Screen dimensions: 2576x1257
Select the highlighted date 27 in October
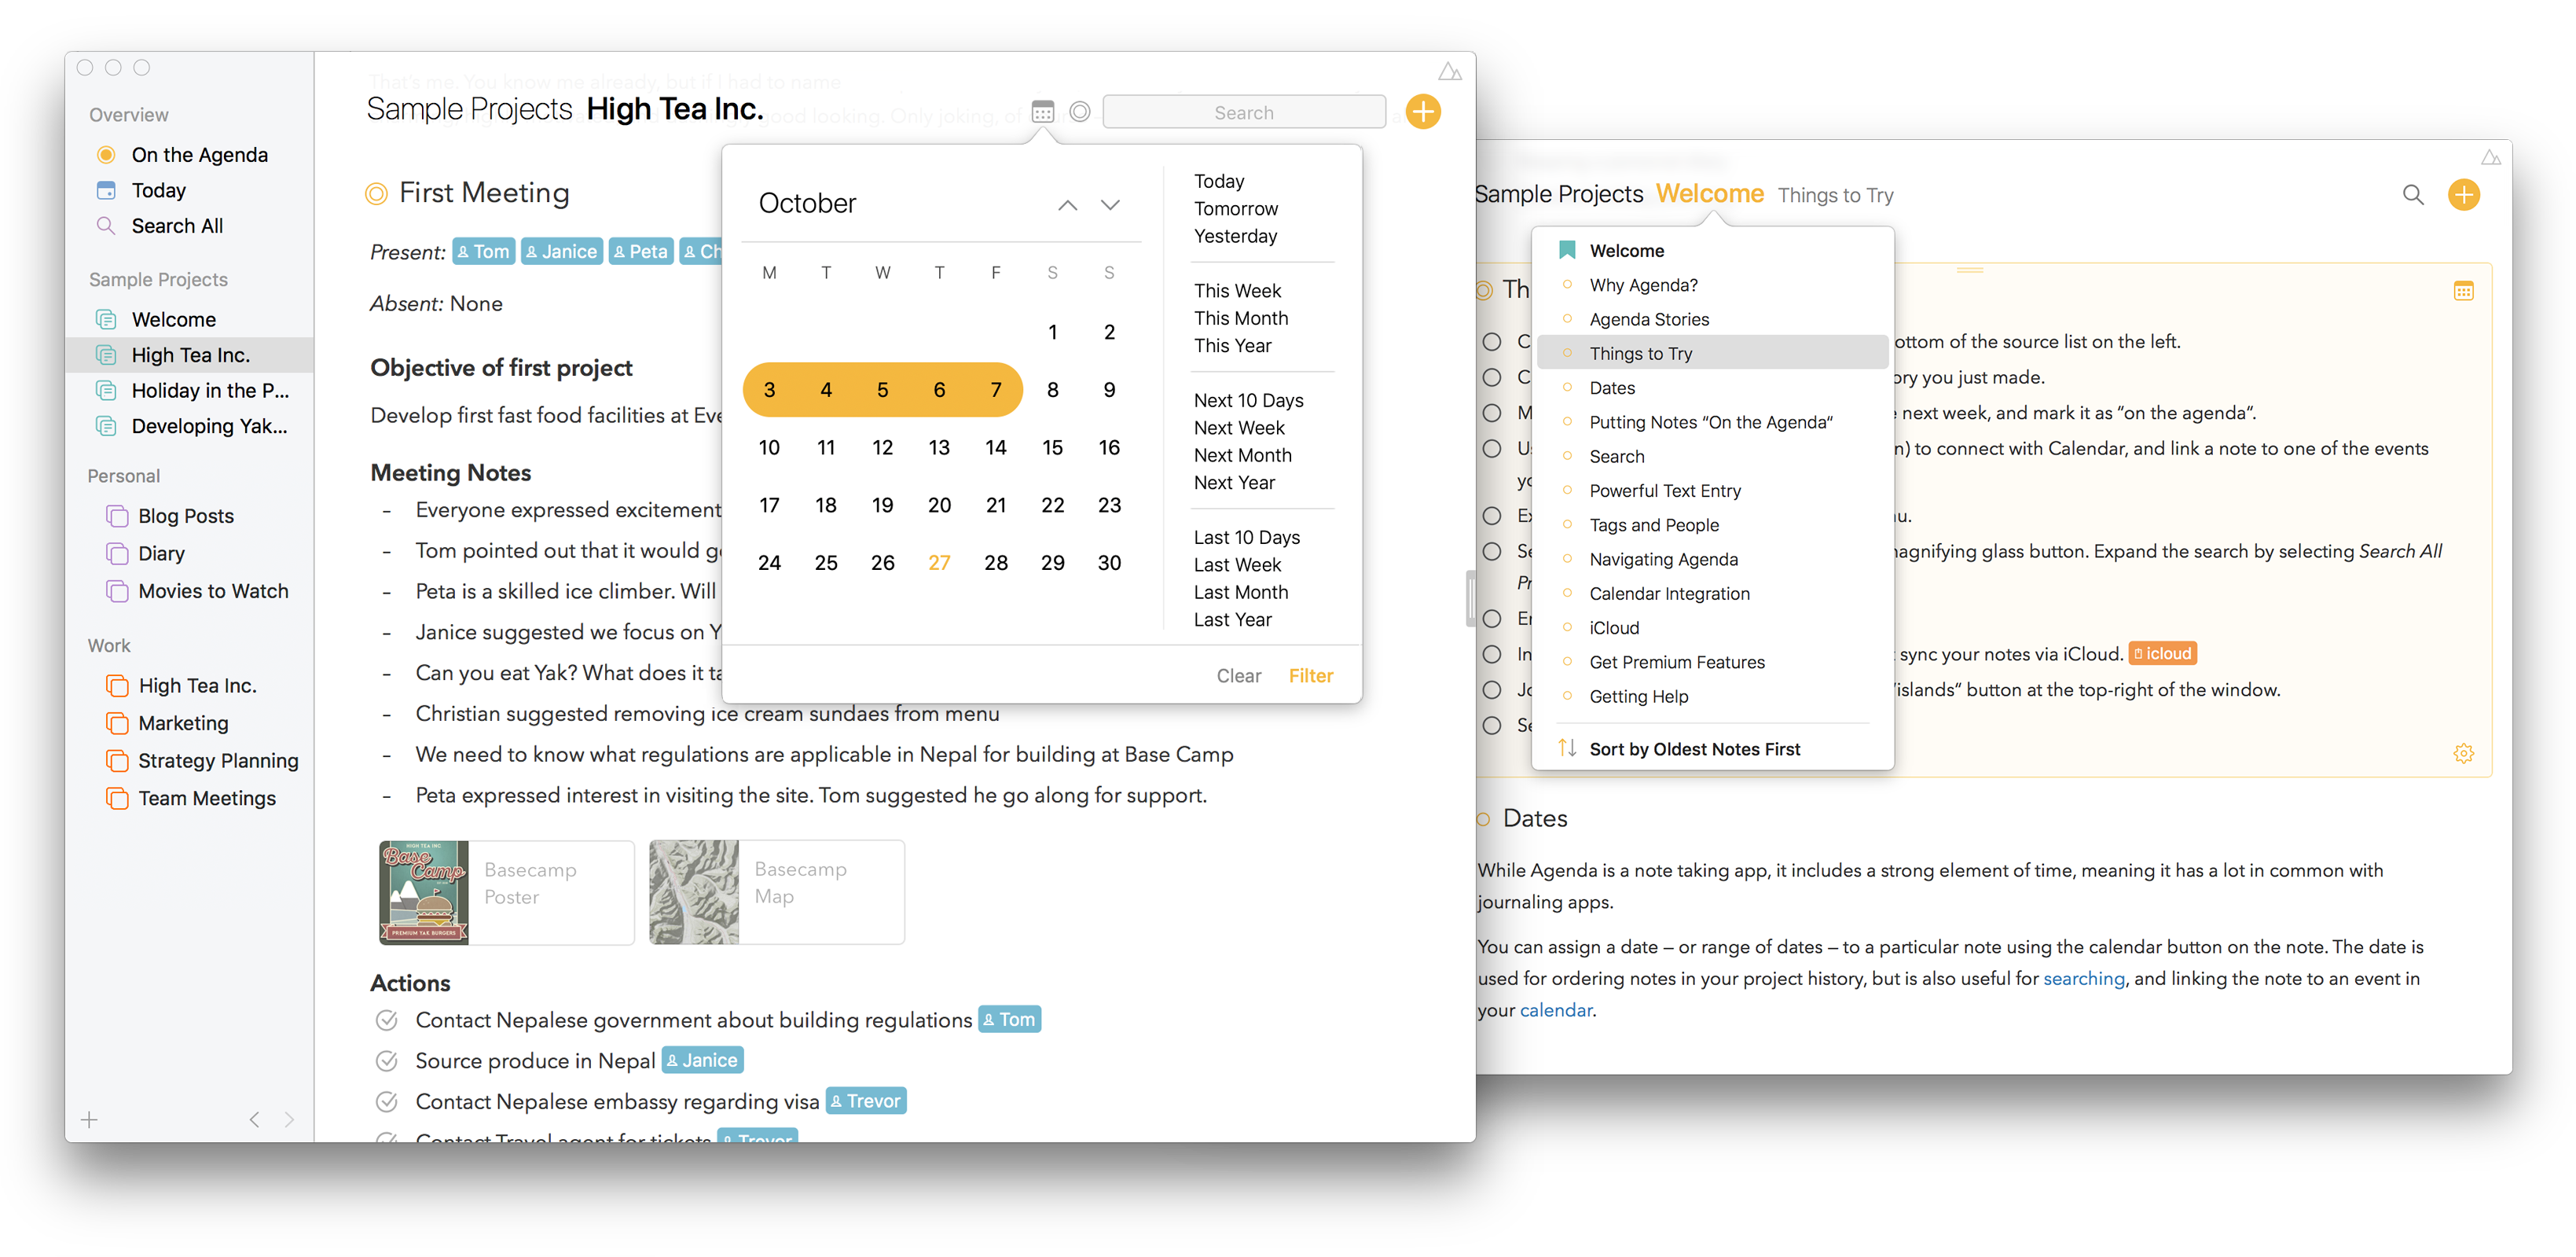tap(939, 563)
